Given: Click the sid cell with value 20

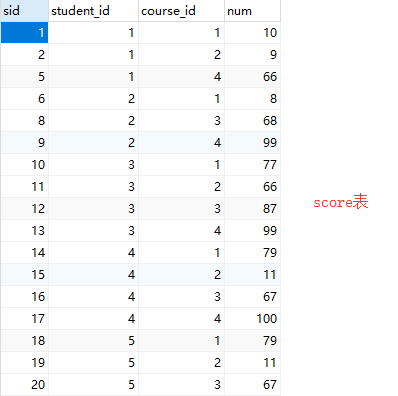Looking at the screenshot, I should tap(24, 385).
